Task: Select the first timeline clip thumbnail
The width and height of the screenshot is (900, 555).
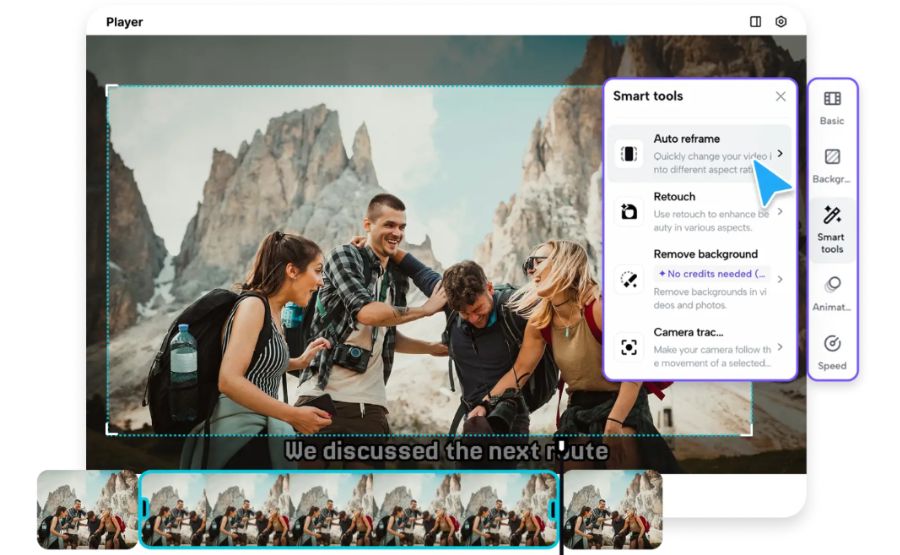Action: click(87, 509)
